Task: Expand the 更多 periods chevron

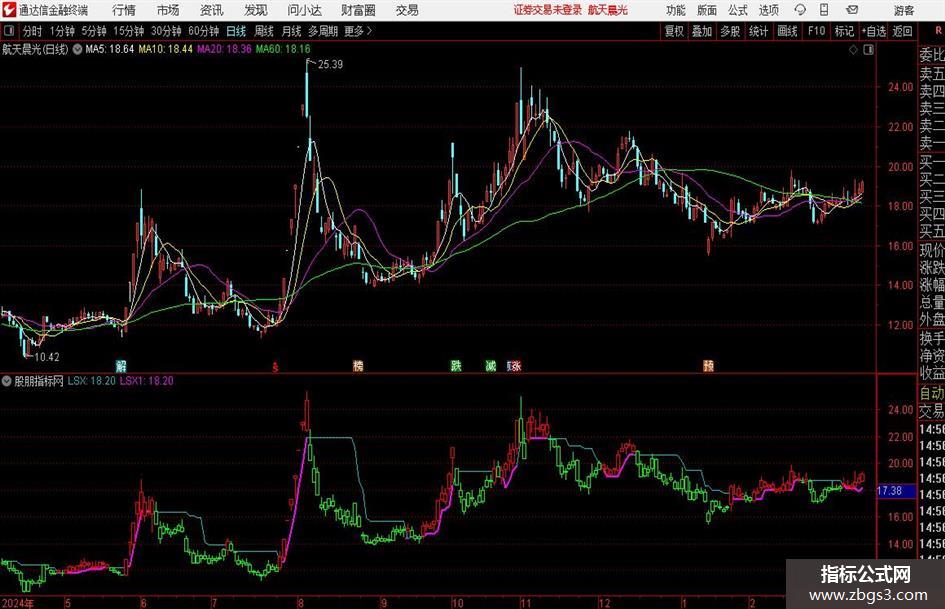Action: click(x=369, y=31)
